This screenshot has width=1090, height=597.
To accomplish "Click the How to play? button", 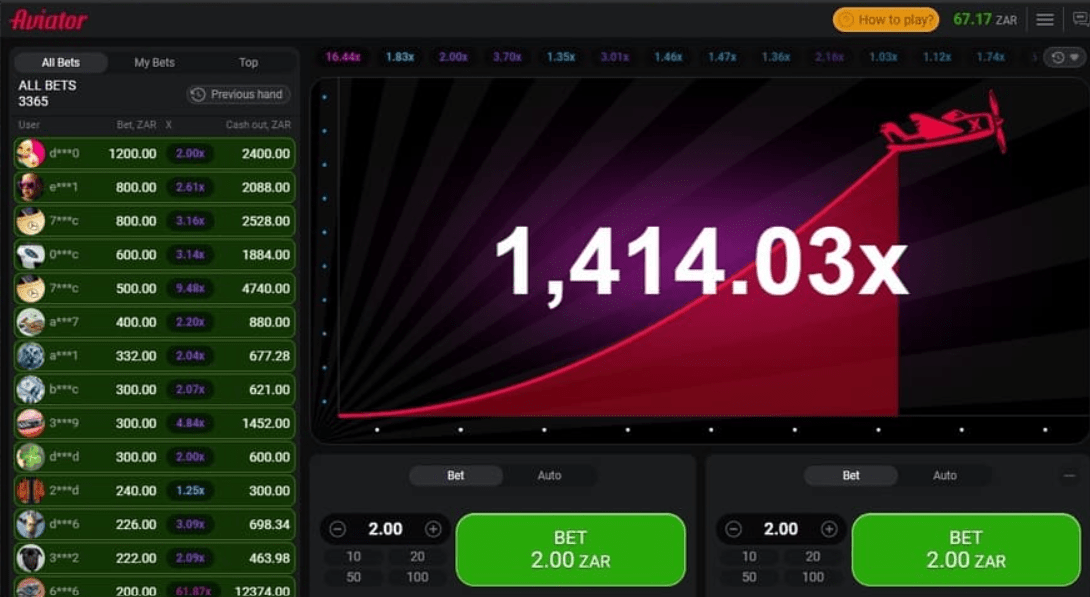I will pyautogui.click(x=886, y=19).
